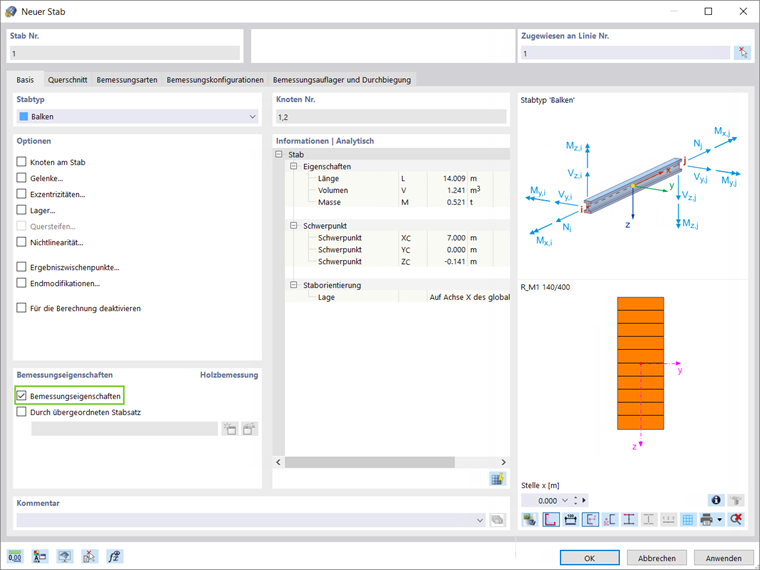The height and width of the screenshot is (570, 760).
Task: Click the horizontal scrollbar in the Informationen panel
Action: 370,462
